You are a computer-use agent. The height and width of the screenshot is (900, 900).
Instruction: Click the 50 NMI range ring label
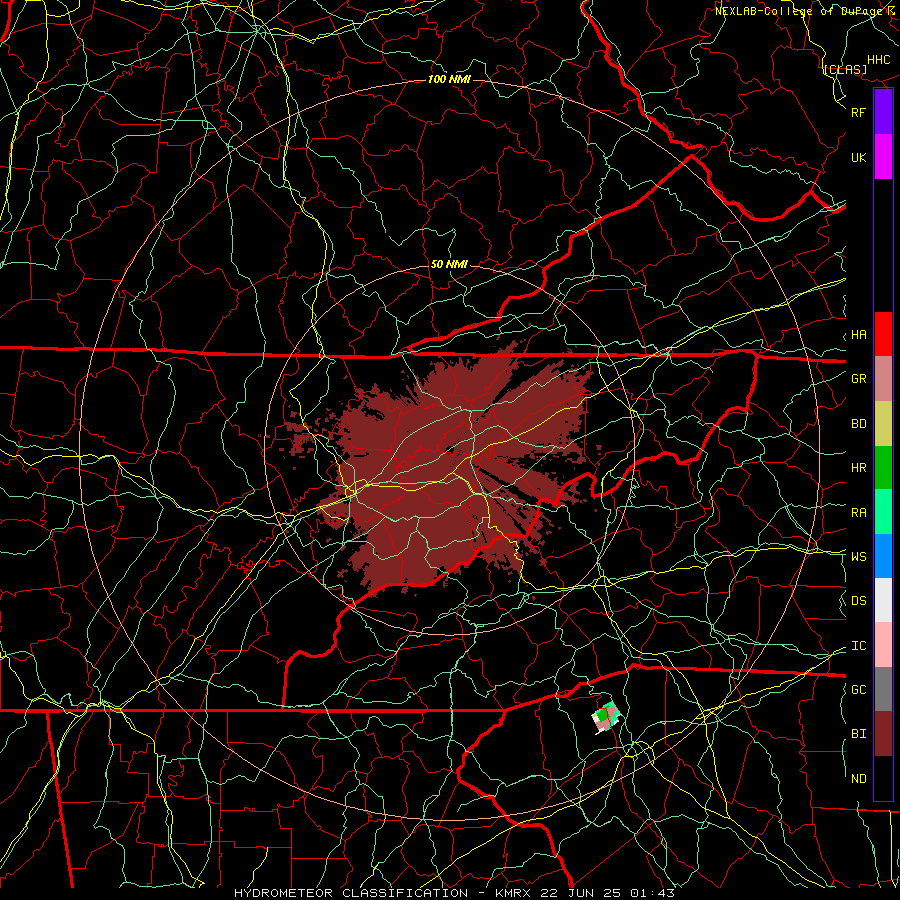click(x=449, y=264)
